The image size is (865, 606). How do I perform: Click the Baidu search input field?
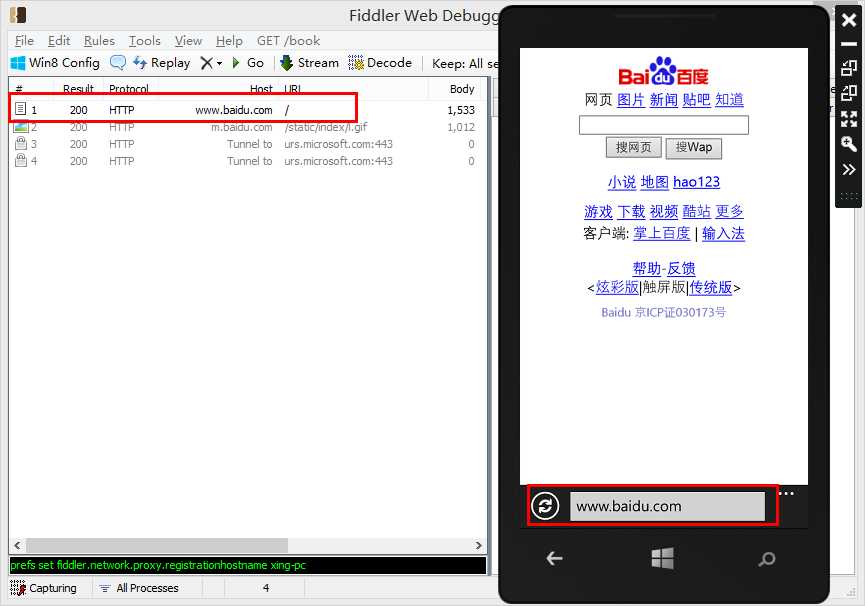pyautogui.click(x=664, y=125)
